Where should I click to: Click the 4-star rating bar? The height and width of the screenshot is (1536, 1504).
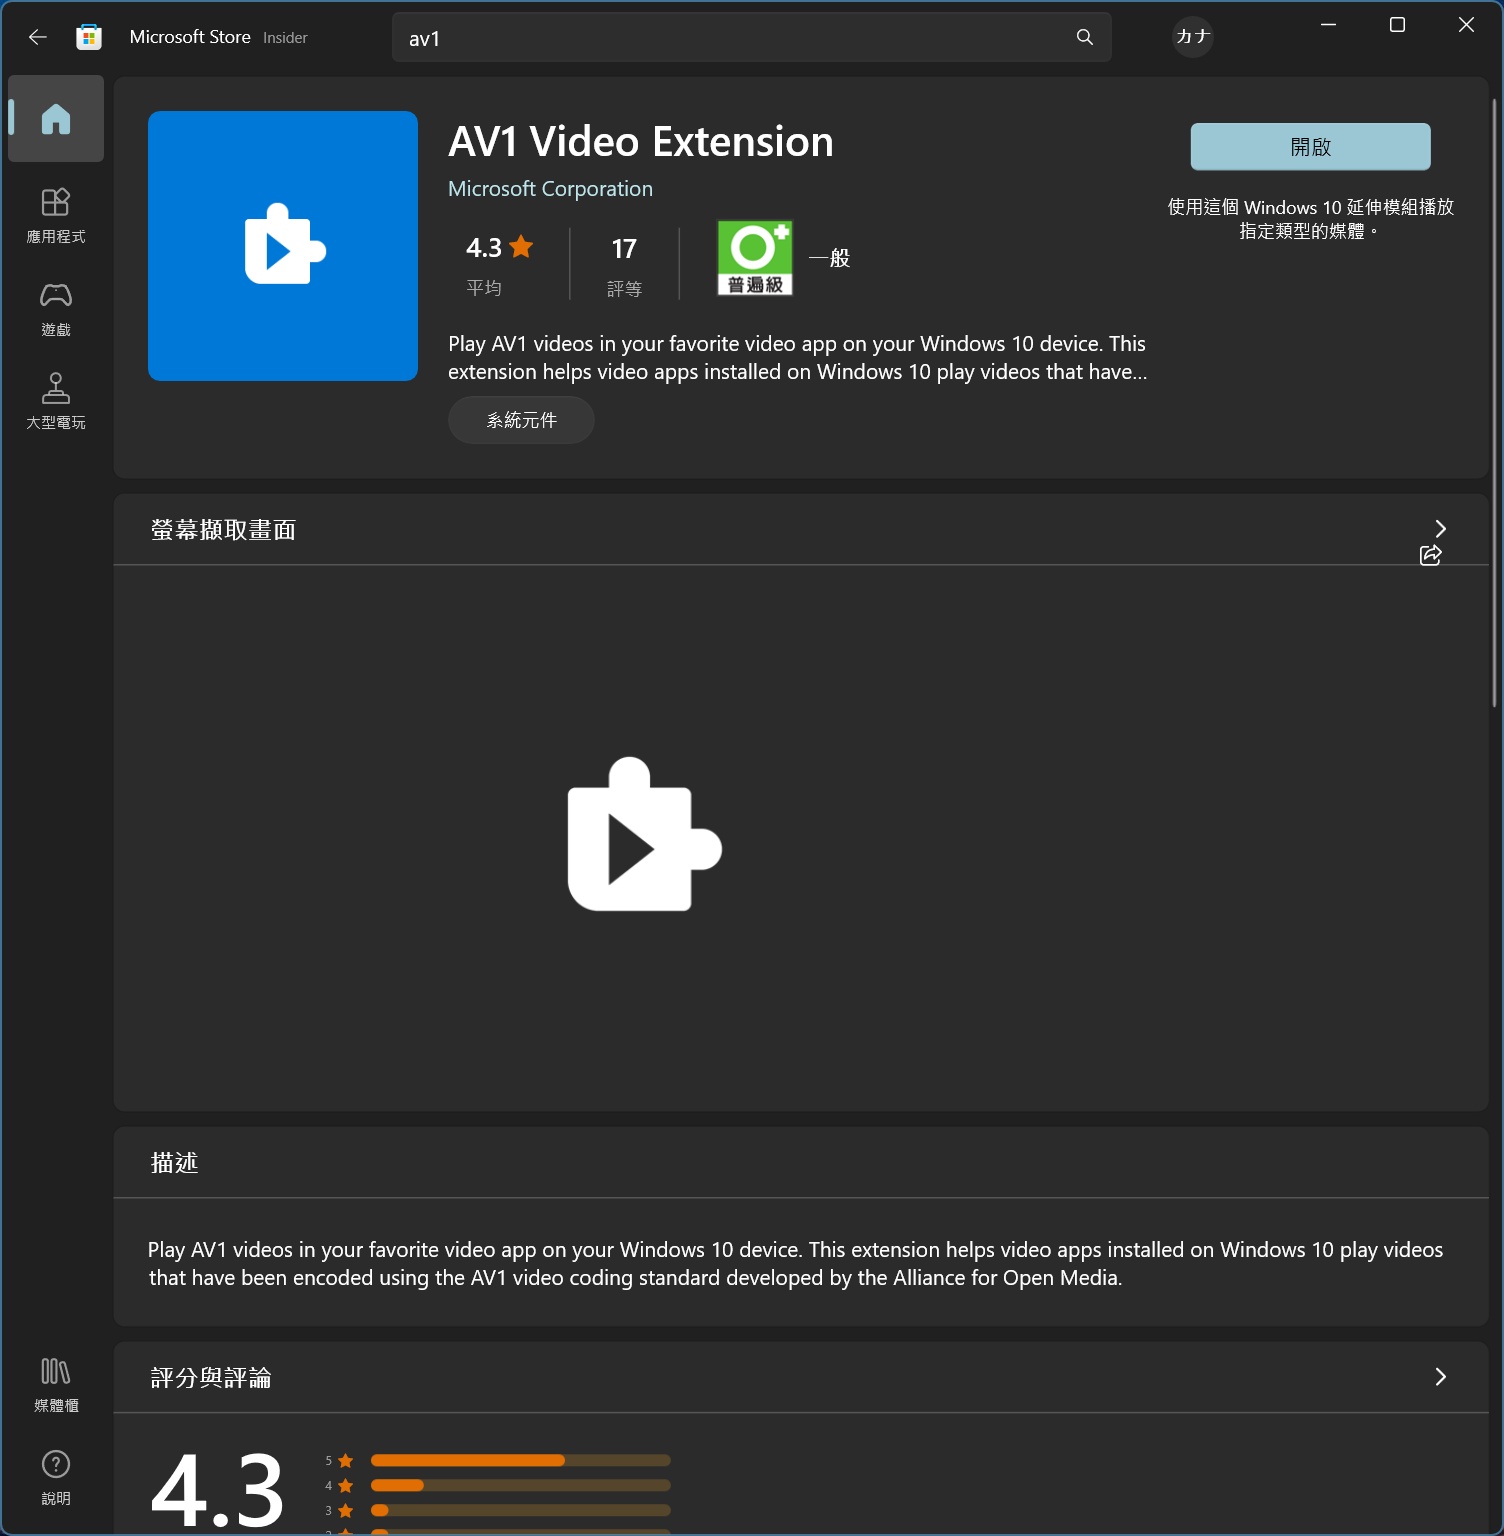tap(520, 1486)
